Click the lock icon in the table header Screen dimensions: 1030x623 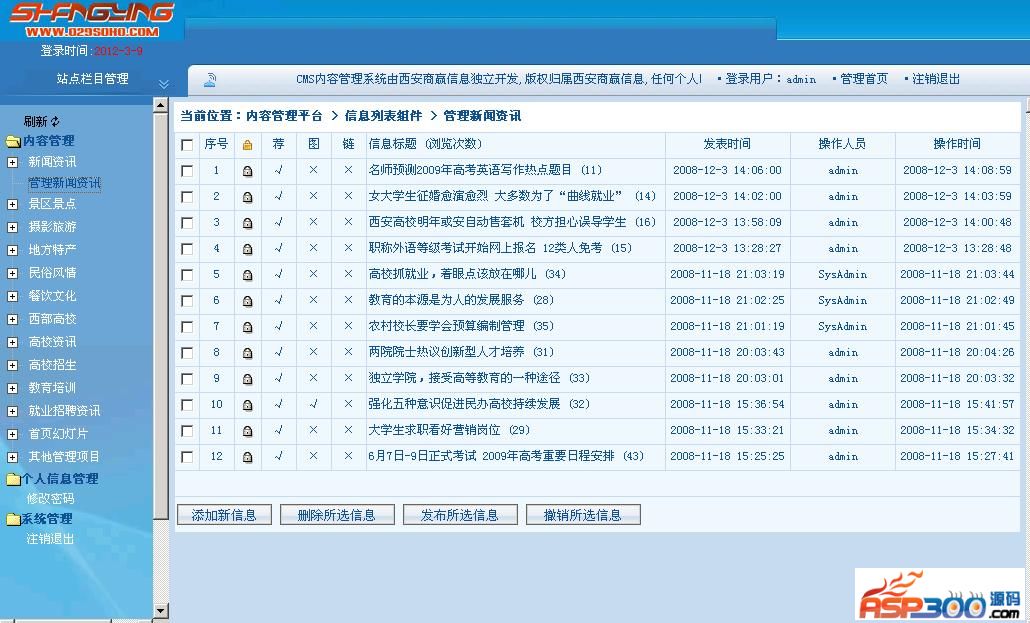[248, 145]
